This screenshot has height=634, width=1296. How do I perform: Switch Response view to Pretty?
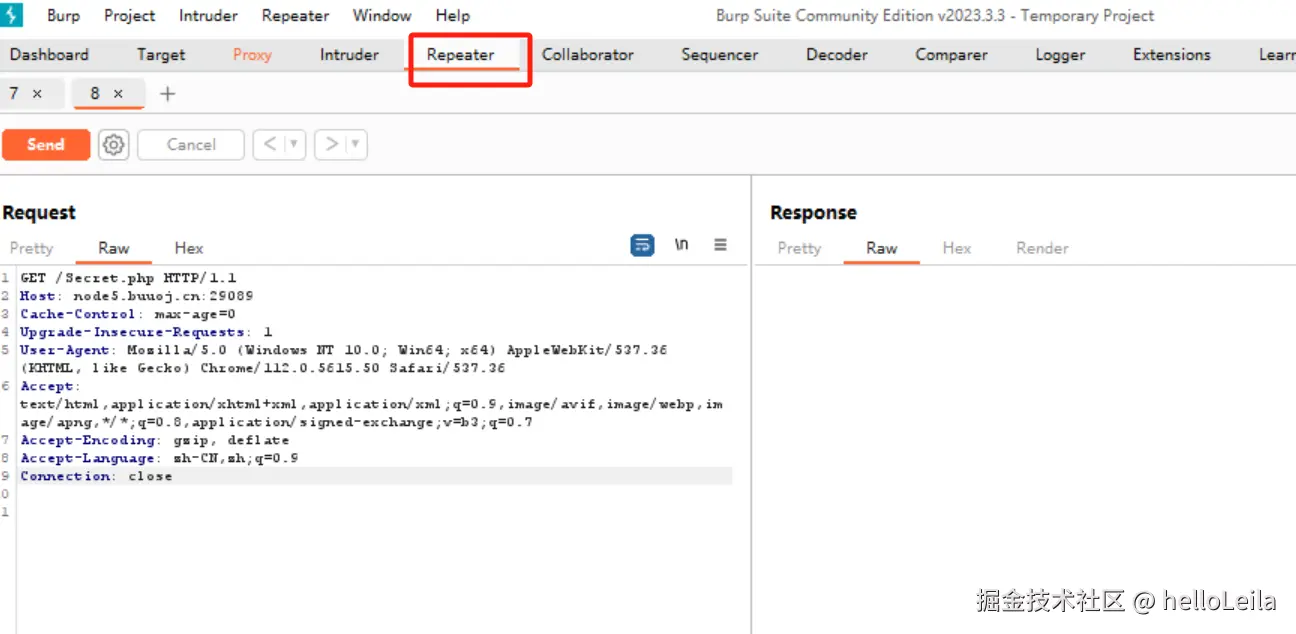click(799, 248)
